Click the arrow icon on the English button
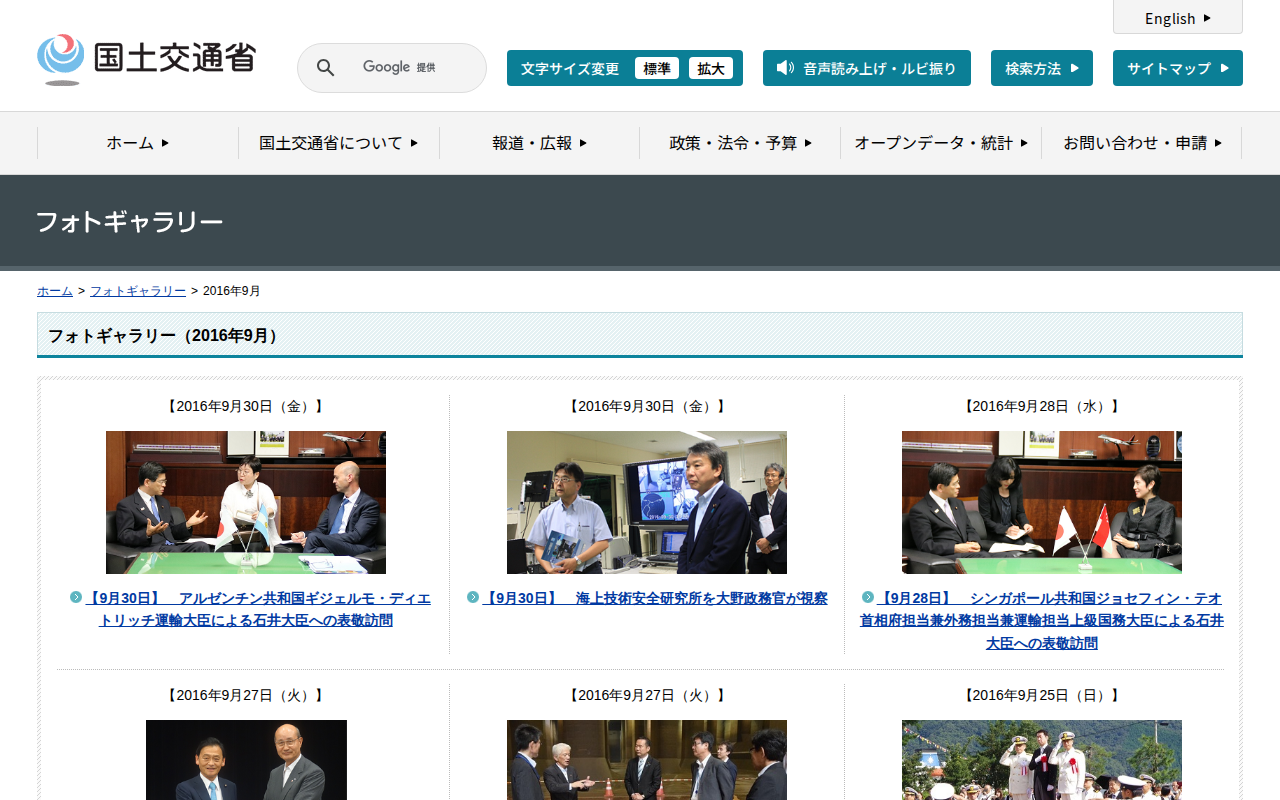 [x=1207, y=18]
